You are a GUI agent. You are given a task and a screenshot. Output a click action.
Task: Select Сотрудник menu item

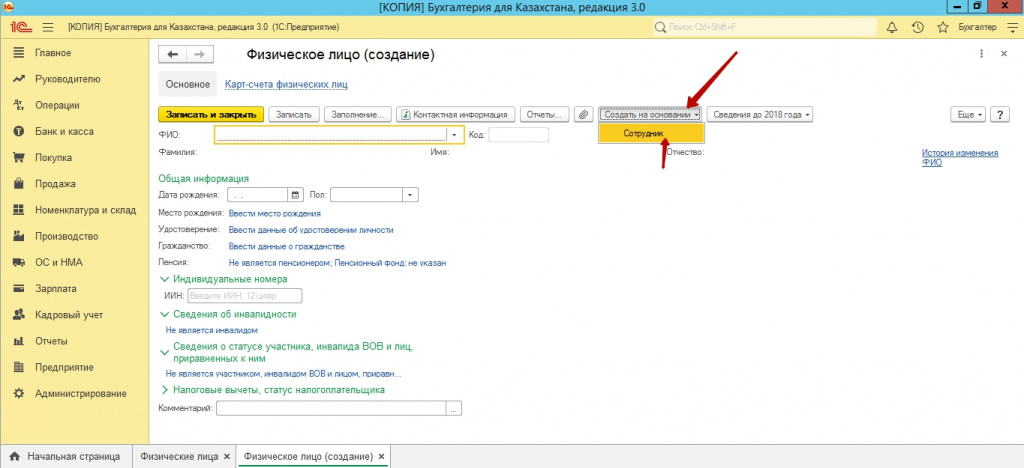[x=651, y=133]
